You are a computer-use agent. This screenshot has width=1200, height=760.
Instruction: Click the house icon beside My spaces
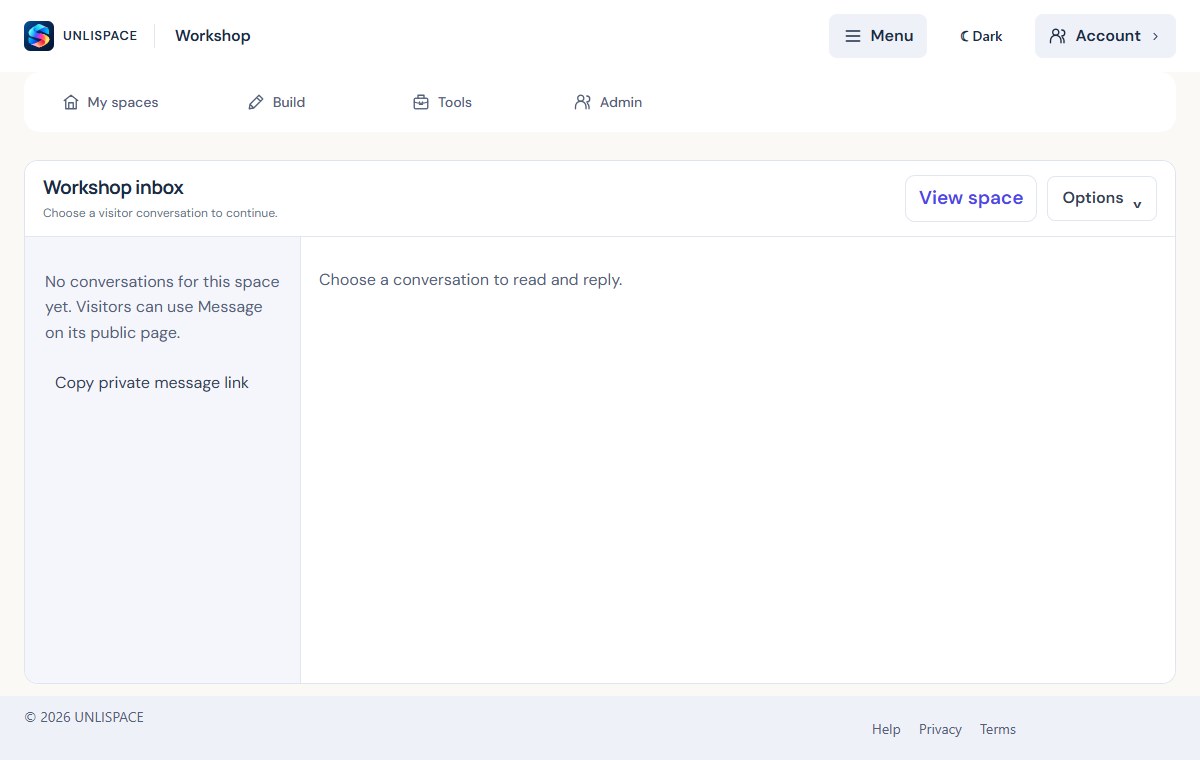tap(71, 102)
